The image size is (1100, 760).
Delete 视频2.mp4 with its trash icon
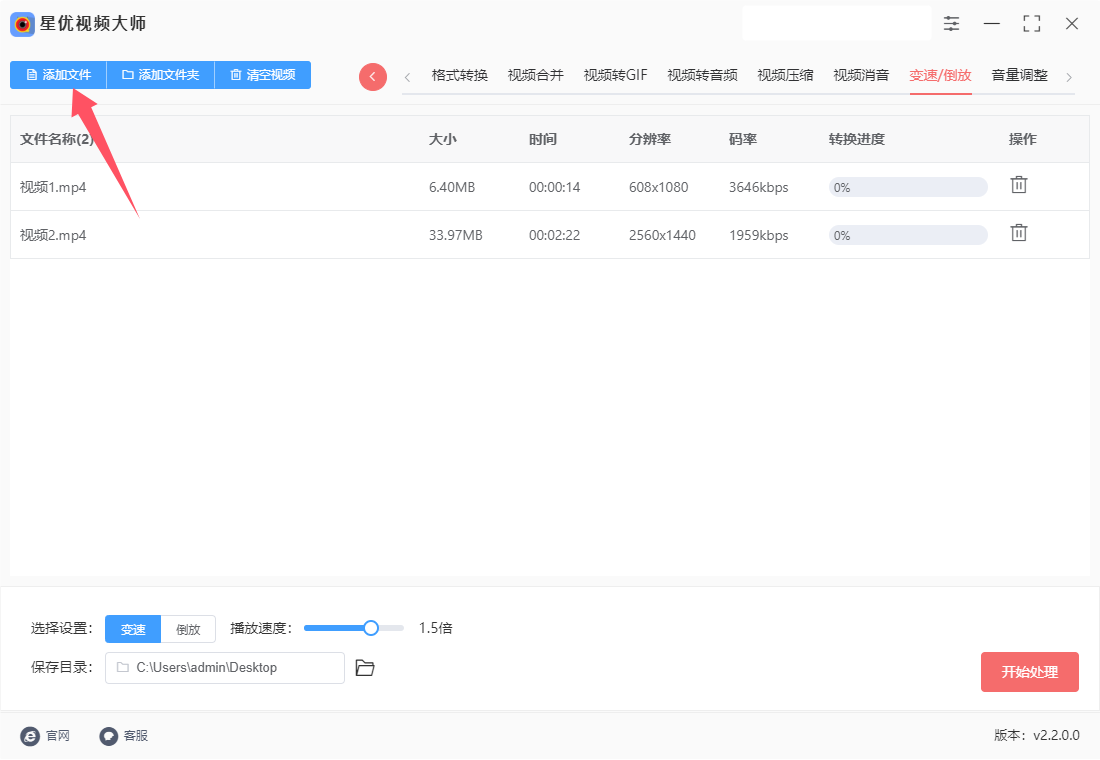(1019, 233)
